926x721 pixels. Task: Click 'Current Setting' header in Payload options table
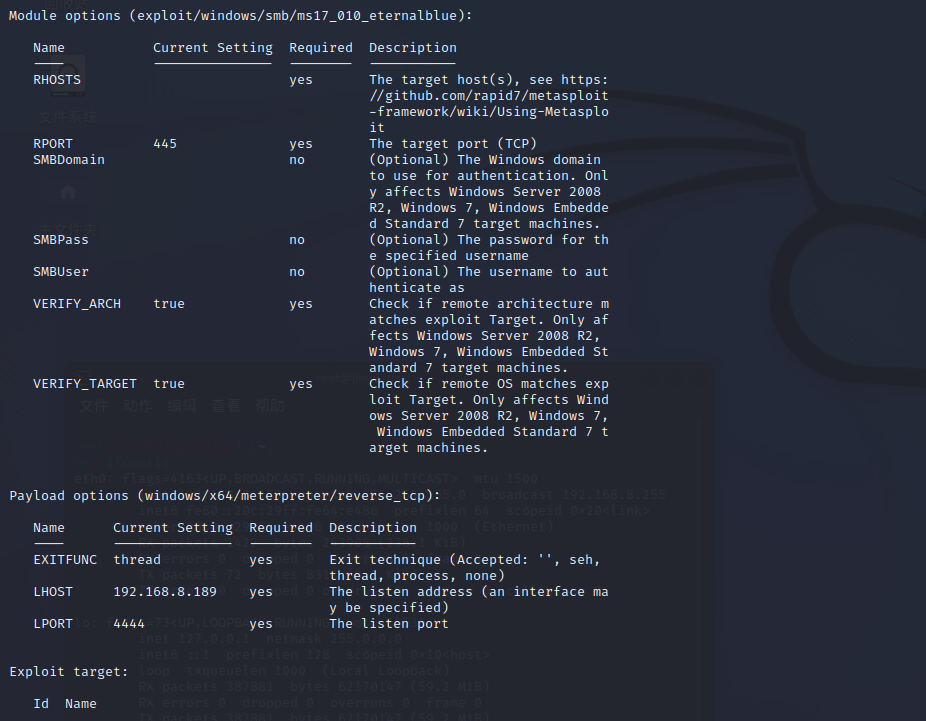(173, 528)
